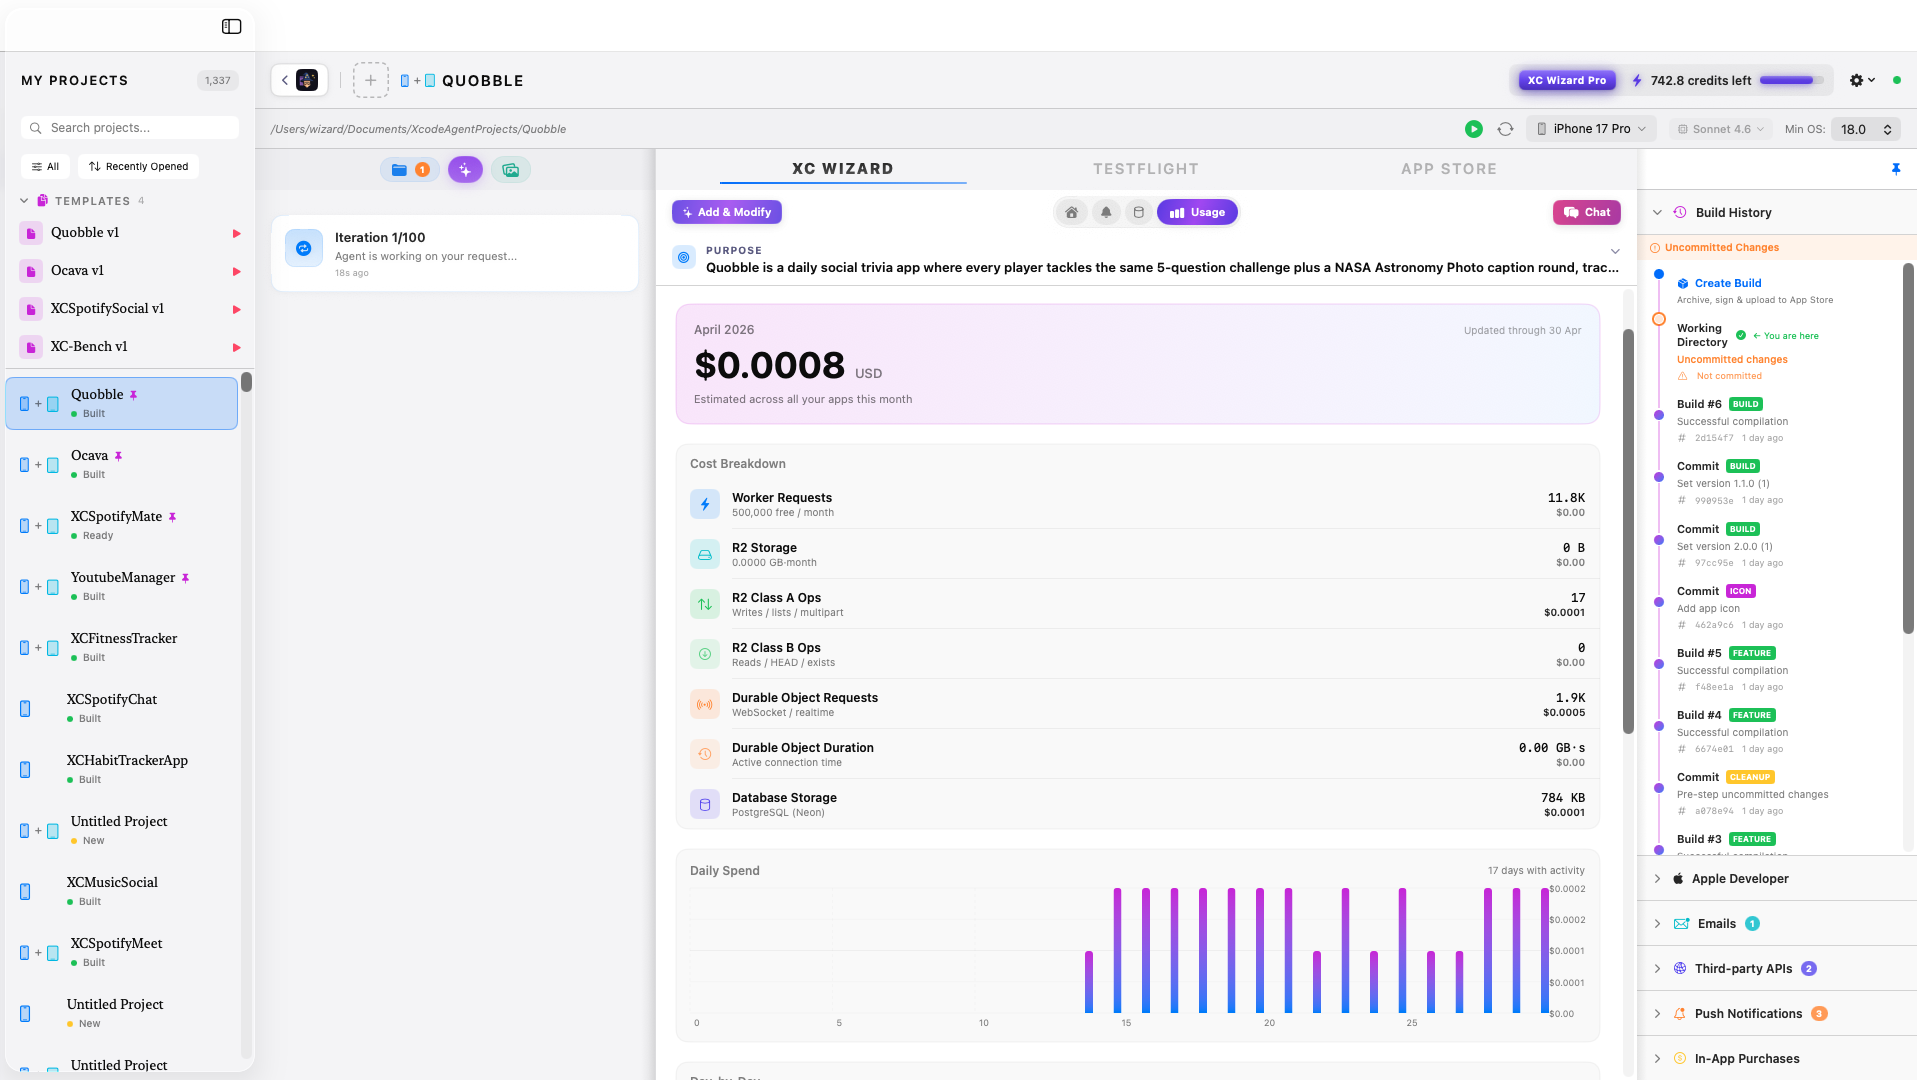Click the Iteration 1/100 sync icon

click(x=304, y=248)
